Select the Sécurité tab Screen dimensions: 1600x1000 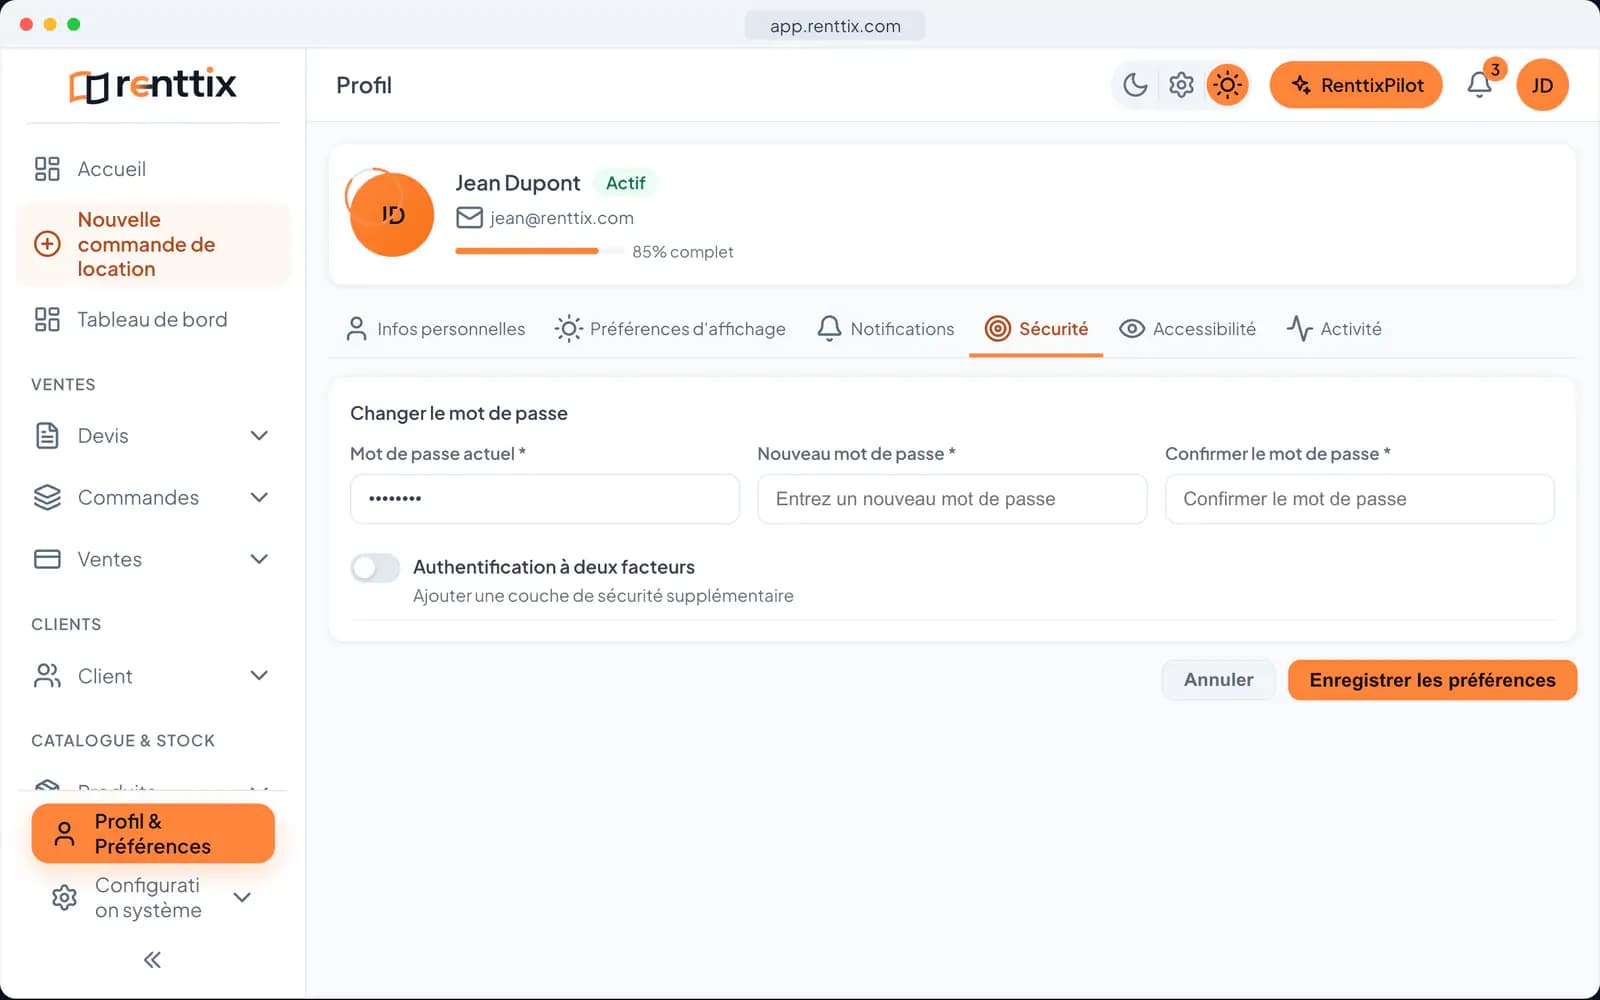click(1036, 329)
